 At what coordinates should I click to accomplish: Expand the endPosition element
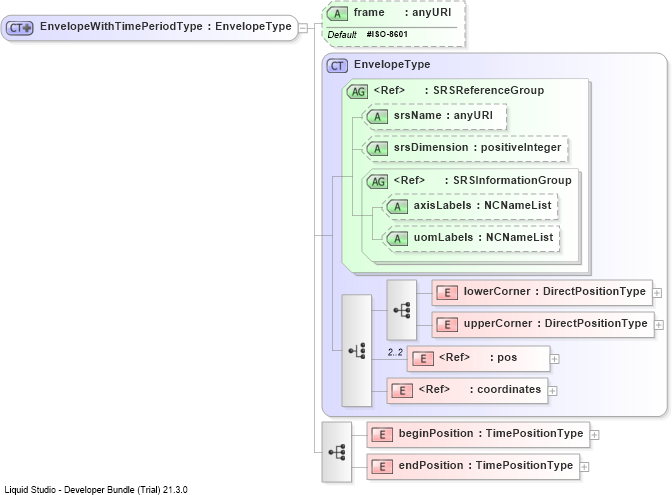click(585, 467)
